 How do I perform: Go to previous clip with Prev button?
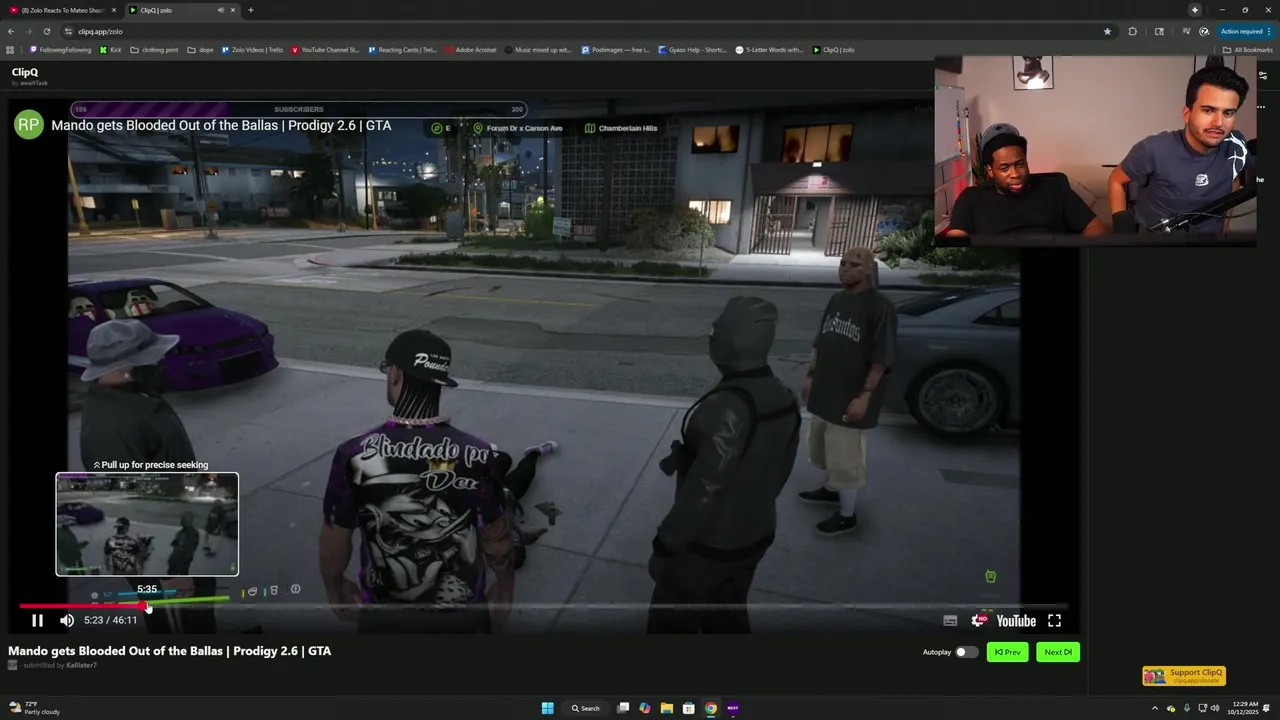(x=1007, y=652)
